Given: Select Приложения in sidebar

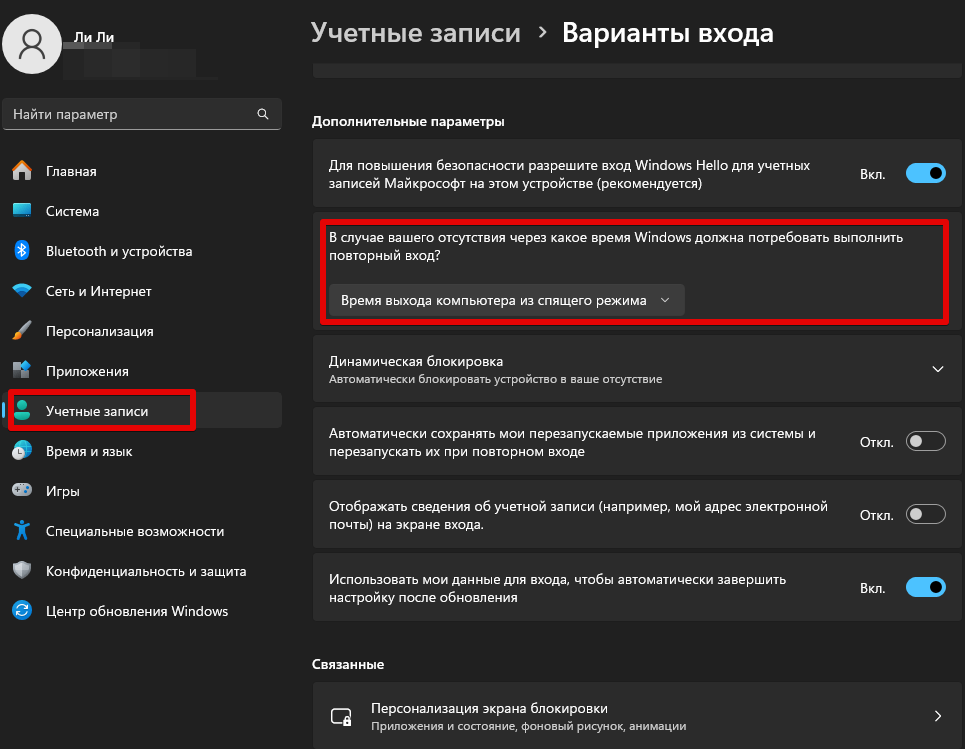Looking at the screenshot, I should point(87,371).
